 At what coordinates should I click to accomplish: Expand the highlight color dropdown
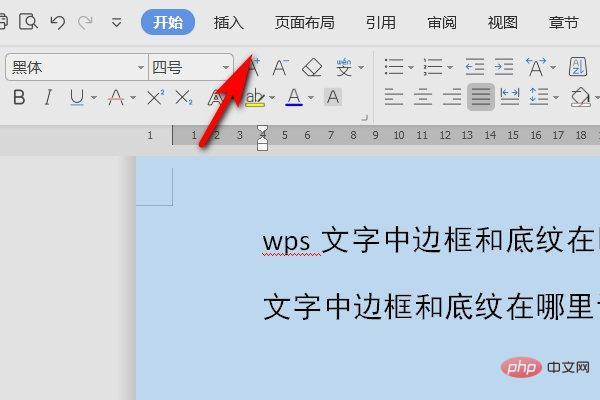click(x=272, y=98)
